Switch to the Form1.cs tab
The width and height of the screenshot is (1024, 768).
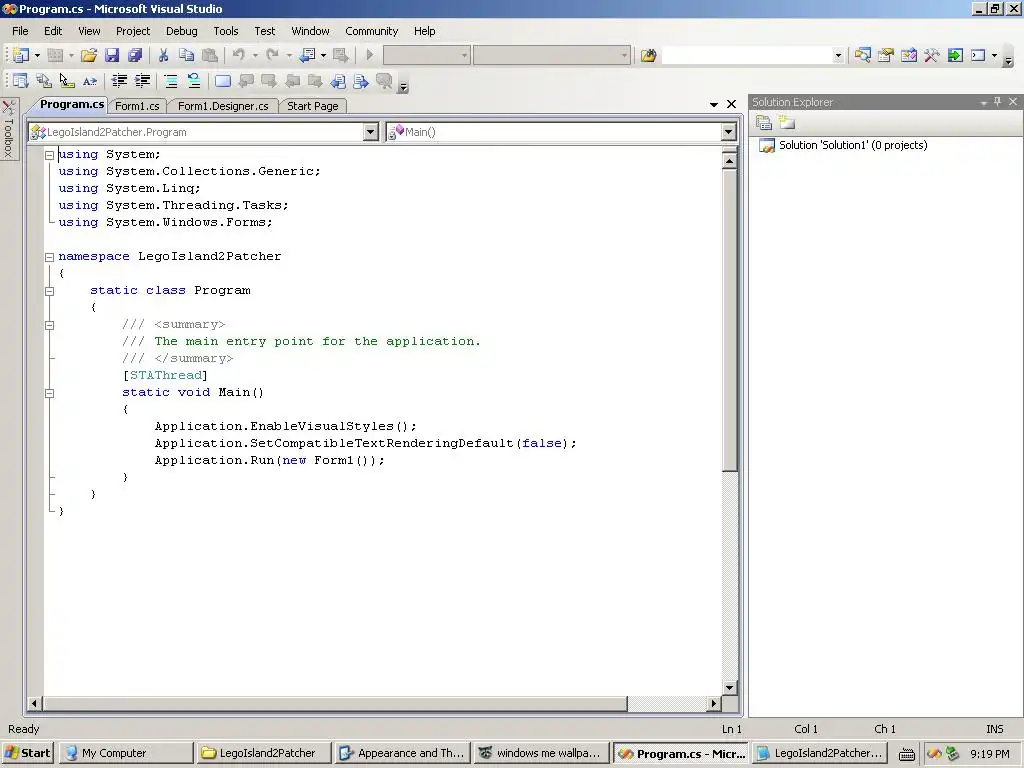click(137, 106)
